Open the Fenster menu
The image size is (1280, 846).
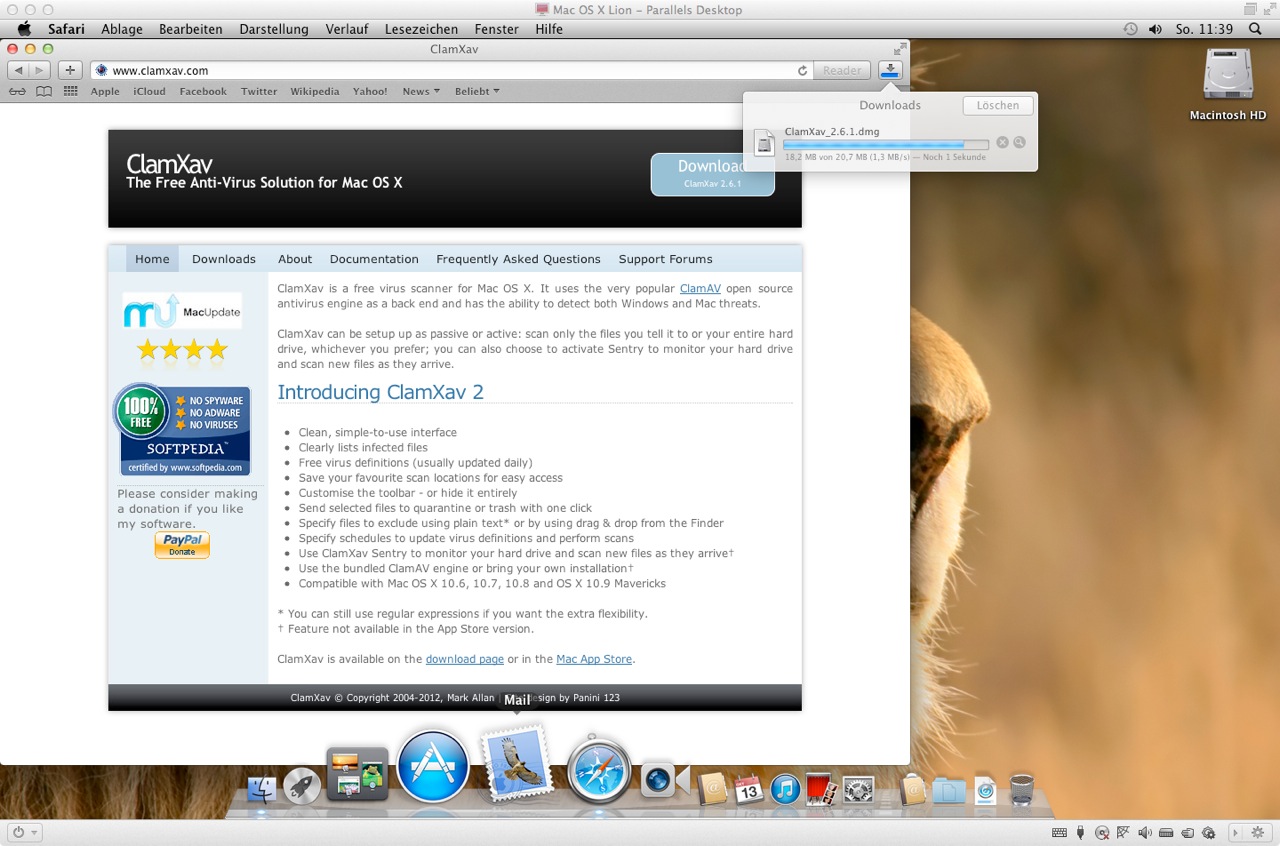click(x=496, y=29)
